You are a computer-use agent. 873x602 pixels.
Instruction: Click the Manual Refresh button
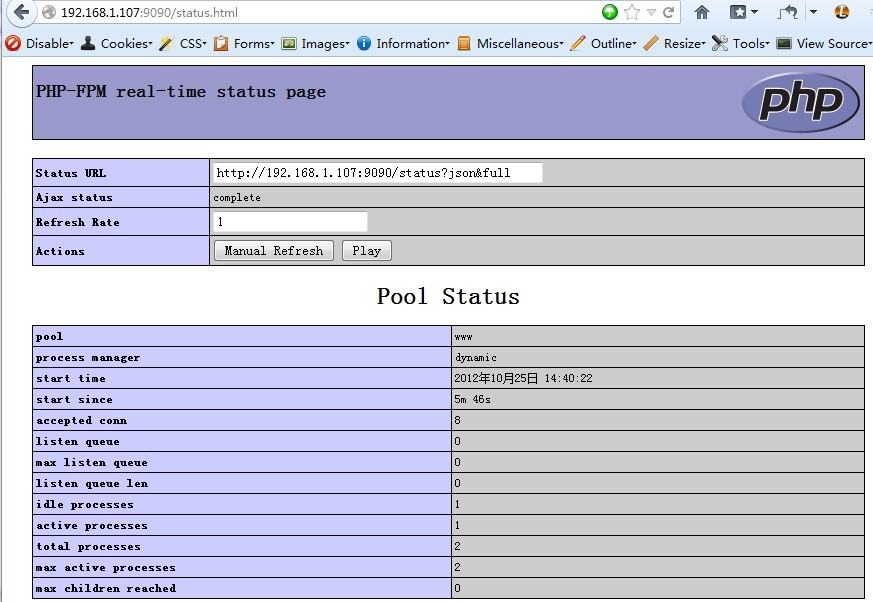point(273,251)
